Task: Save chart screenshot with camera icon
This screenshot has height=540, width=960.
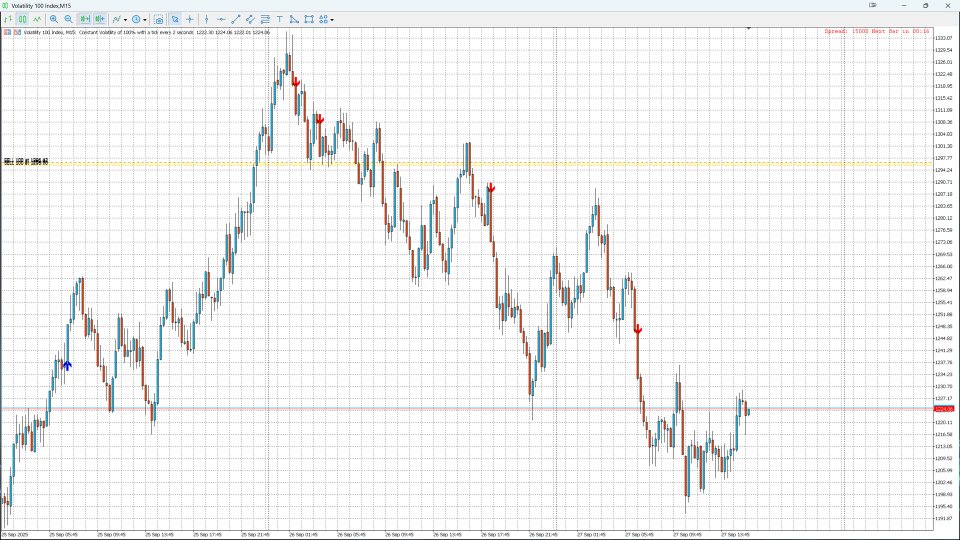Action: click(159, 19)
